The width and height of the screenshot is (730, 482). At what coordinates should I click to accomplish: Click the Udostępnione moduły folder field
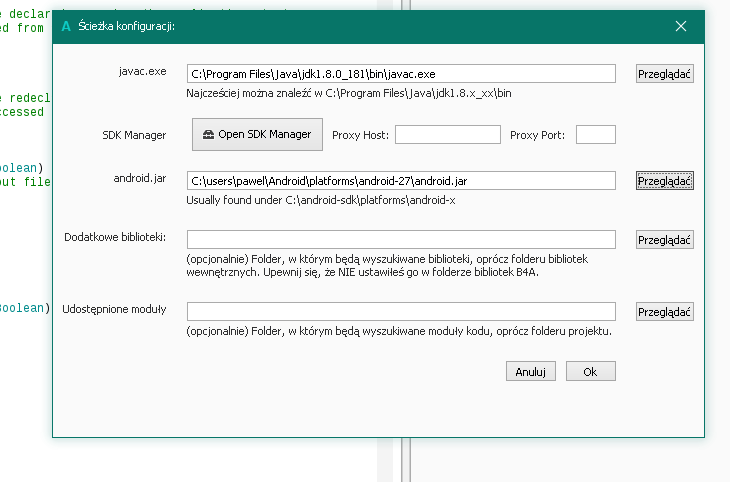(x=400, y=311)
